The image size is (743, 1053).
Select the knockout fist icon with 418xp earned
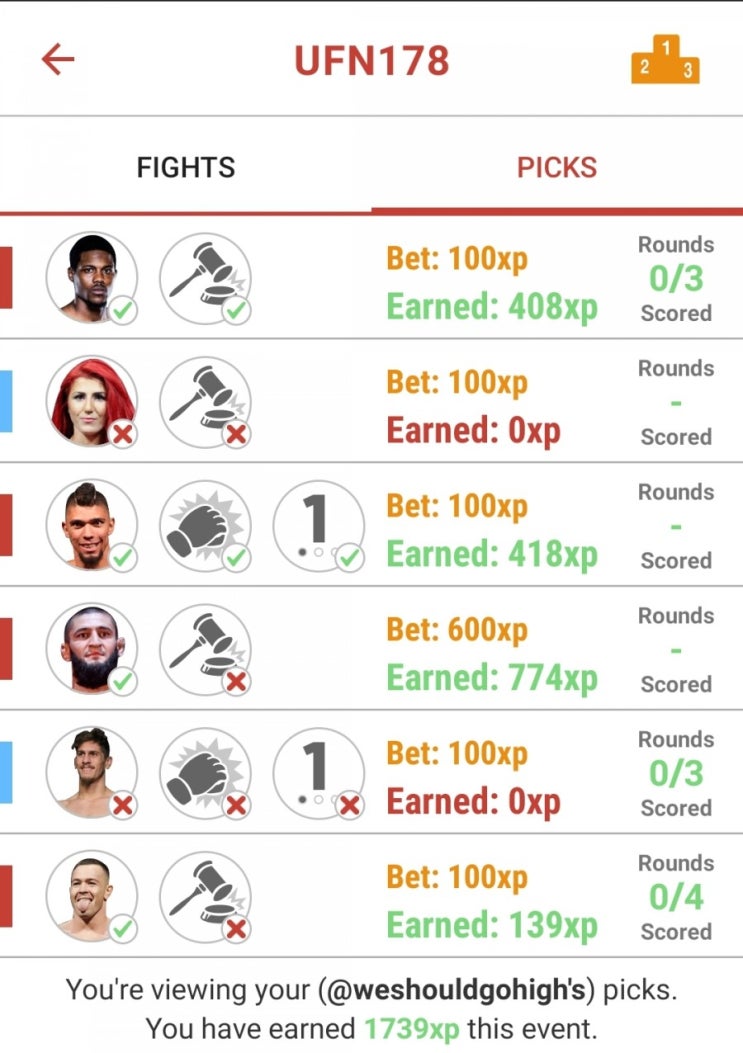point(206,526)
